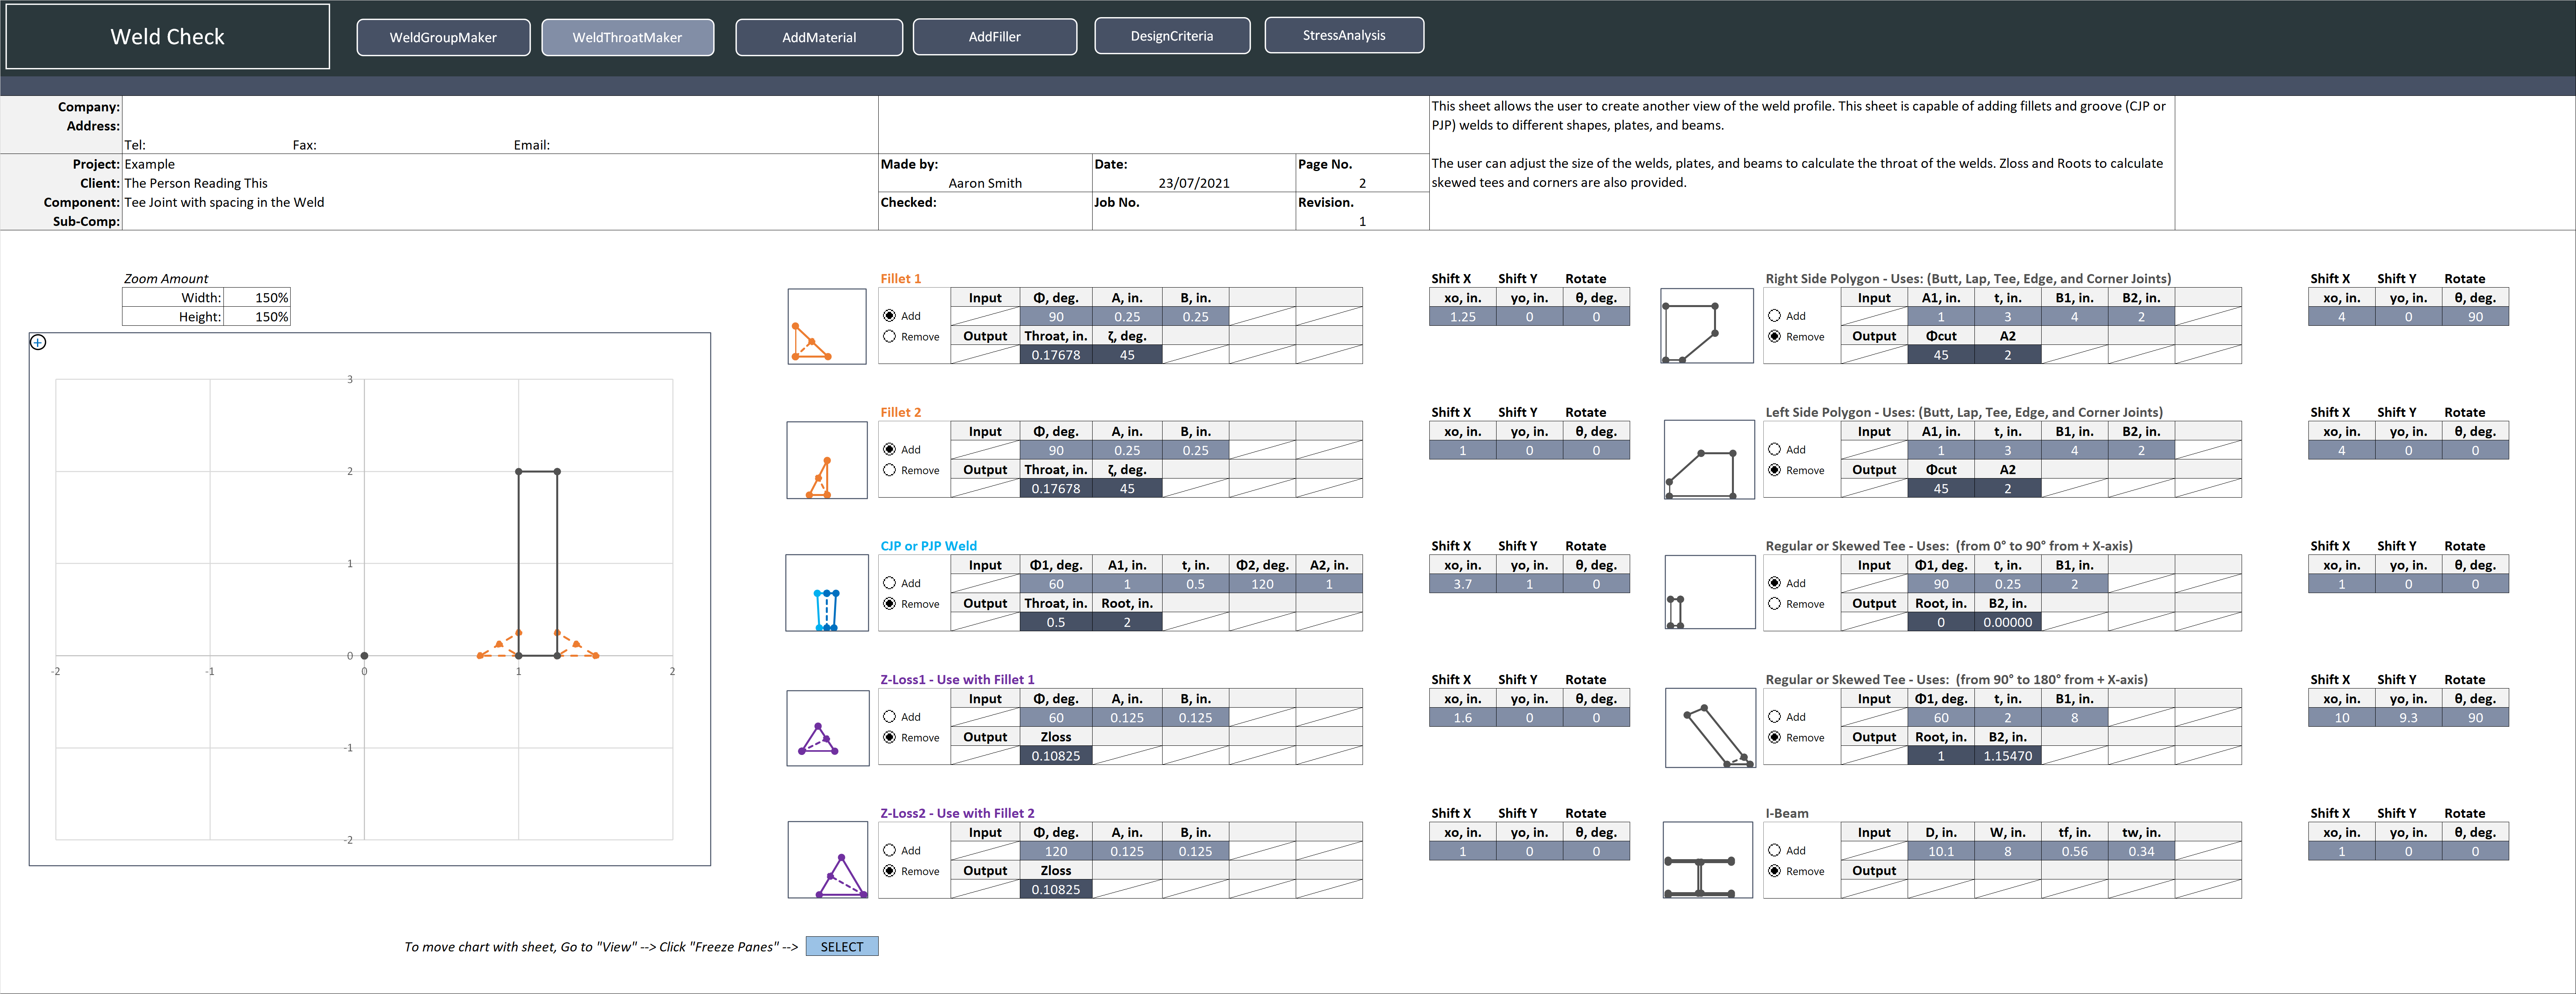Screen dimensions: 2576x994
Task: Click Fillet 1 Φ input value 90
Action: pyautogui.click(x=1056, y=317)
